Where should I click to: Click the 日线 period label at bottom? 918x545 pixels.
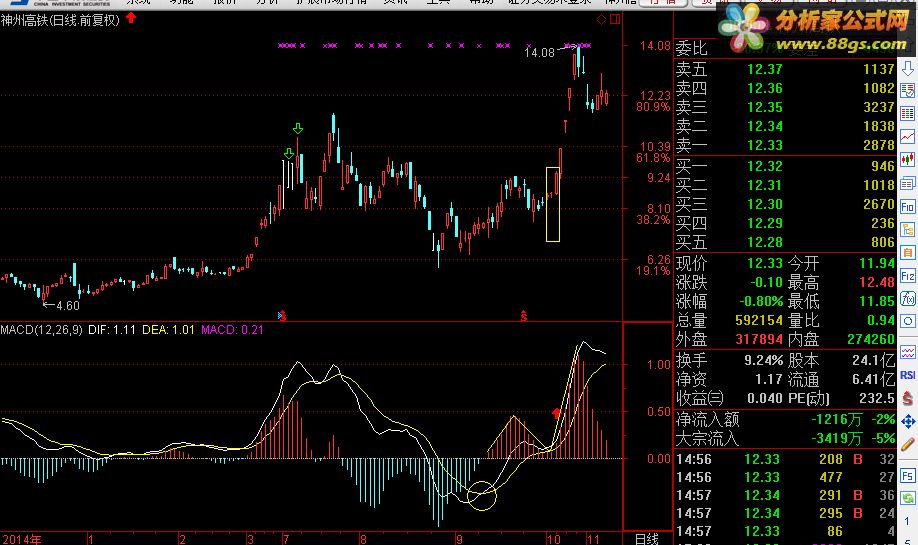tap(647, 539)
